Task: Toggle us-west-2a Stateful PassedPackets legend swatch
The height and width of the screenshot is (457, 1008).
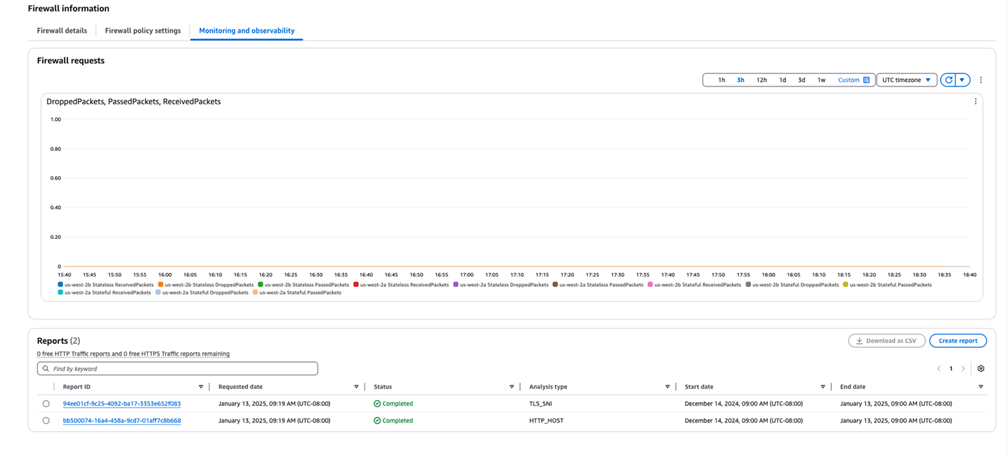Action: coord(255,292)
